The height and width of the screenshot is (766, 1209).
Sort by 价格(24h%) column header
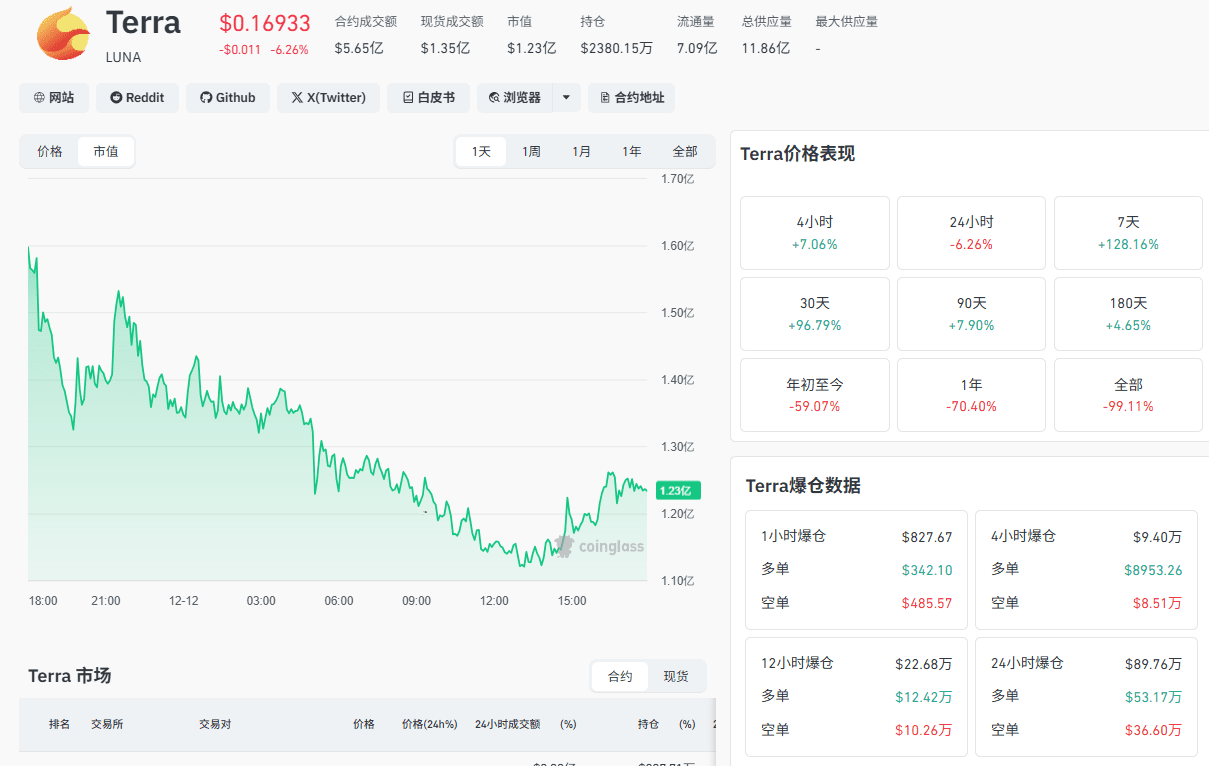pyautogui.click(x=429, y=724)
